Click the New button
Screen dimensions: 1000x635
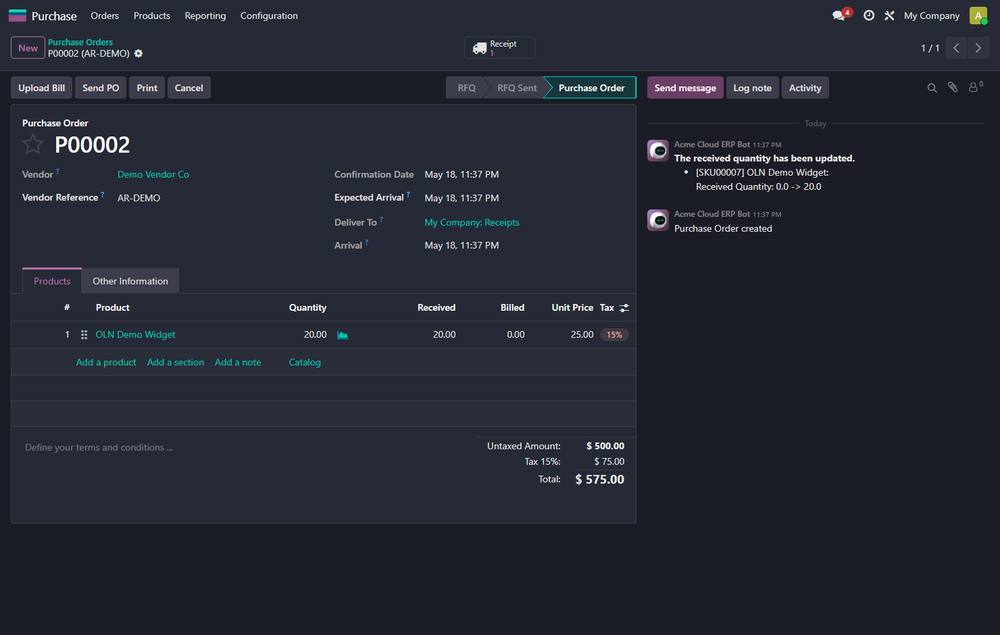(27, 48)
